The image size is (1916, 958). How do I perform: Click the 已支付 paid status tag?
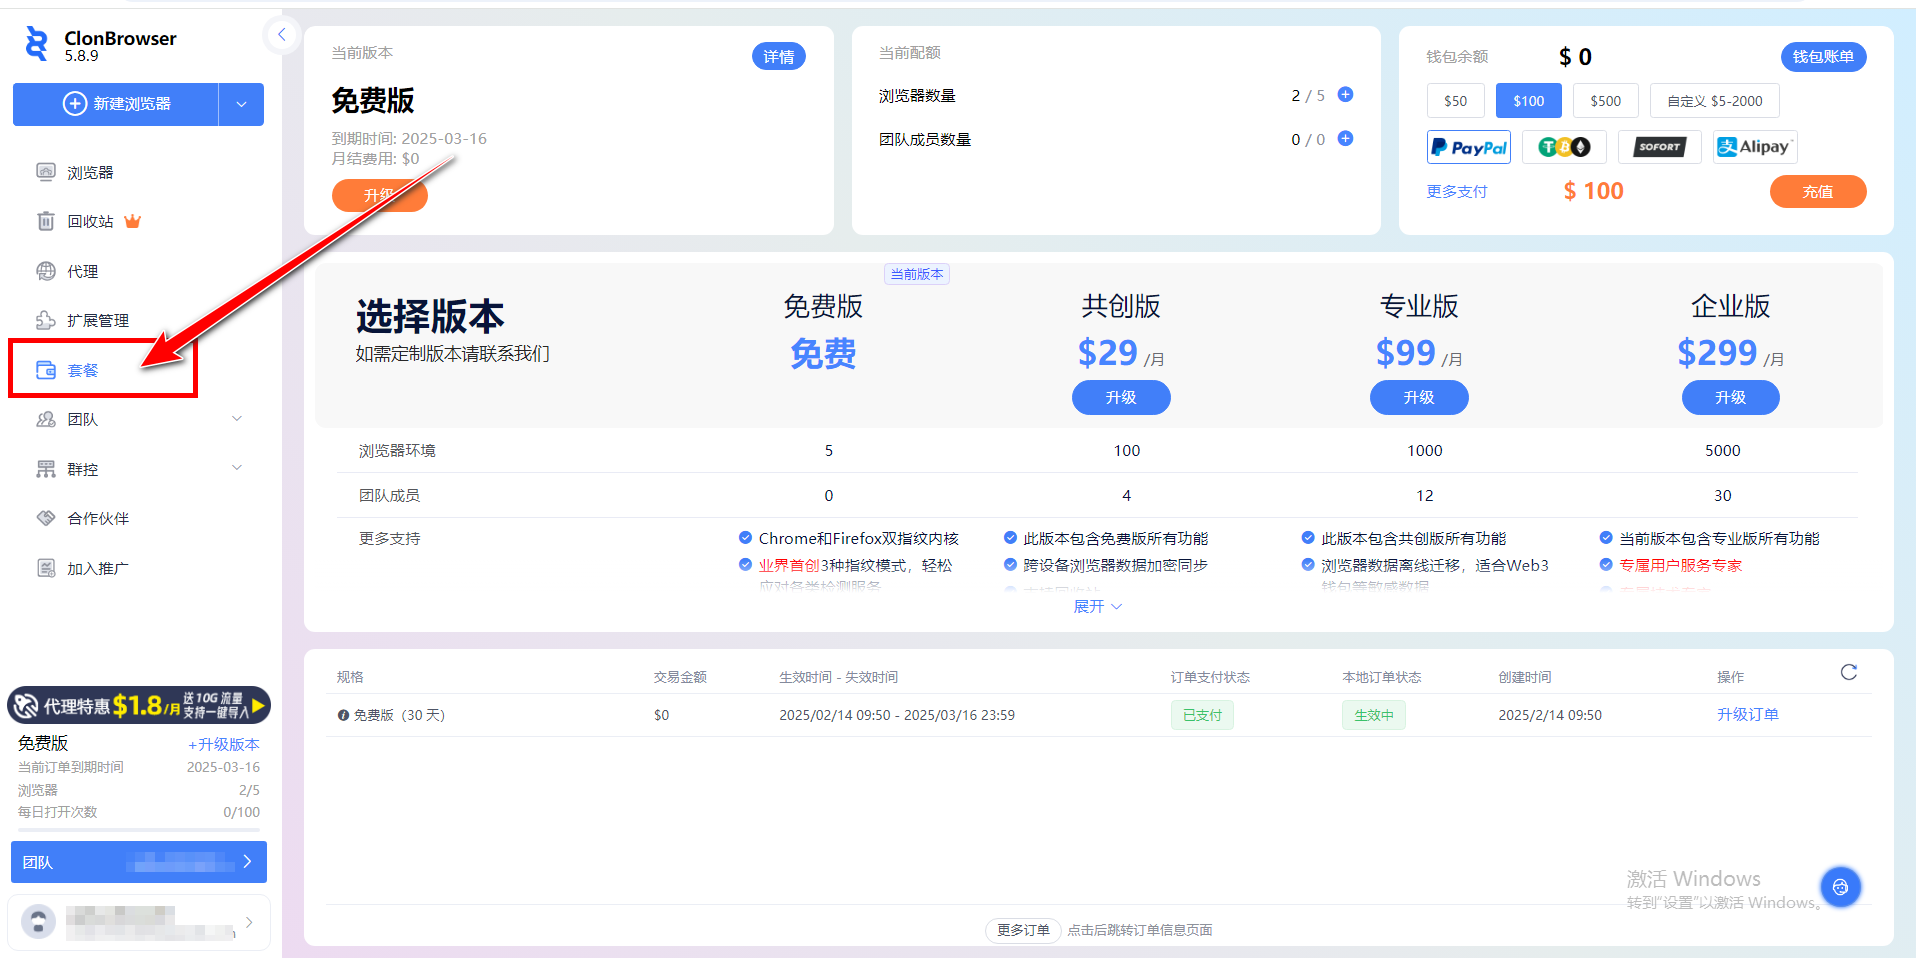(1202, 715)
